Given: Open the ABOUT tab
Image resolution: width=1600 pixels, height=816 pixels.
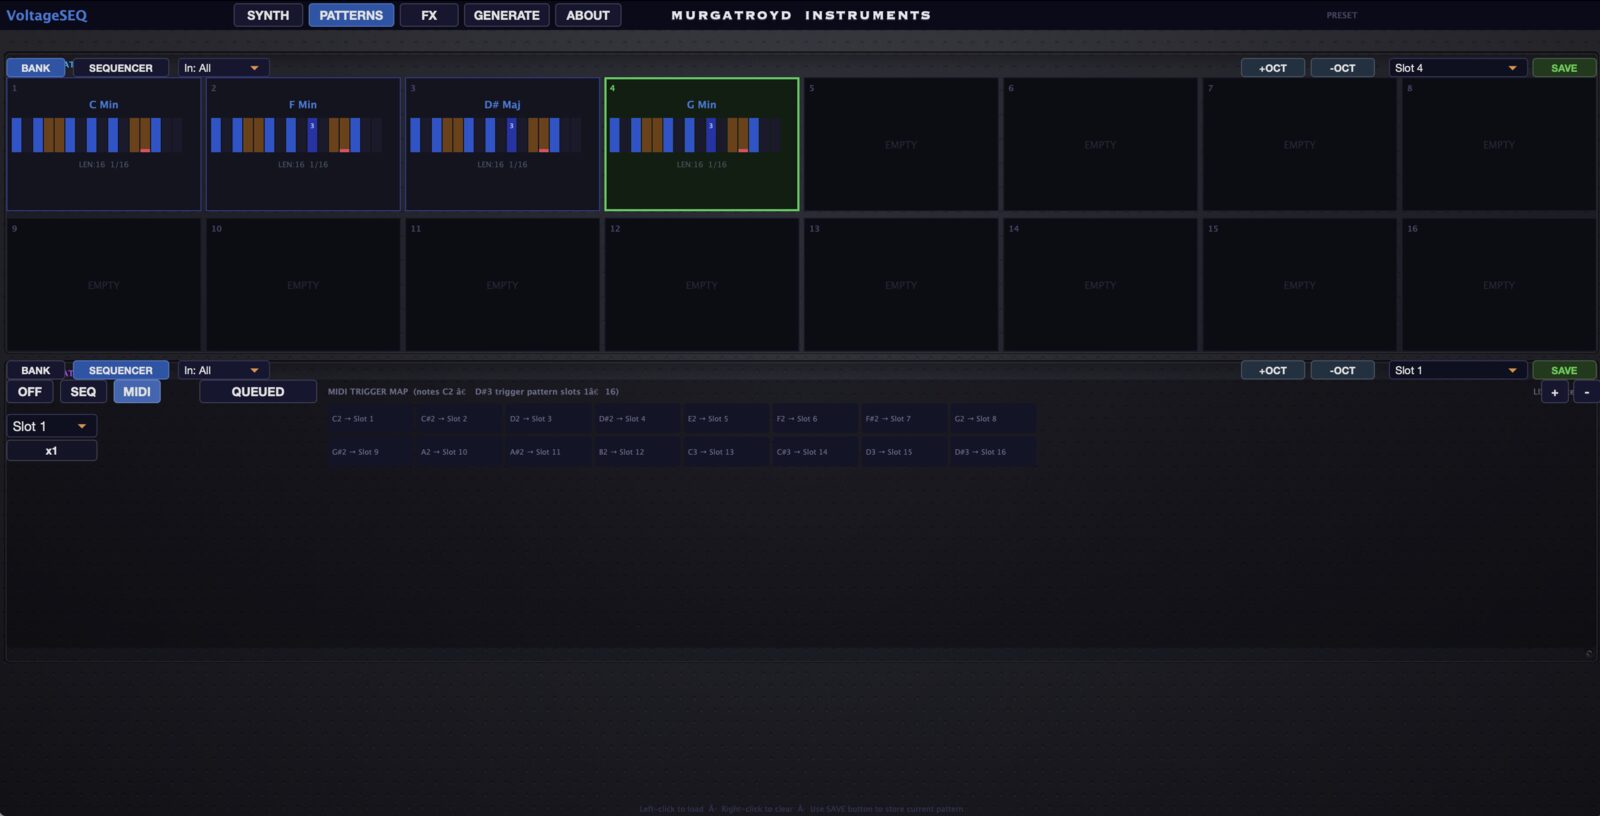Looking at the screenshot, I should pos(588,15).
